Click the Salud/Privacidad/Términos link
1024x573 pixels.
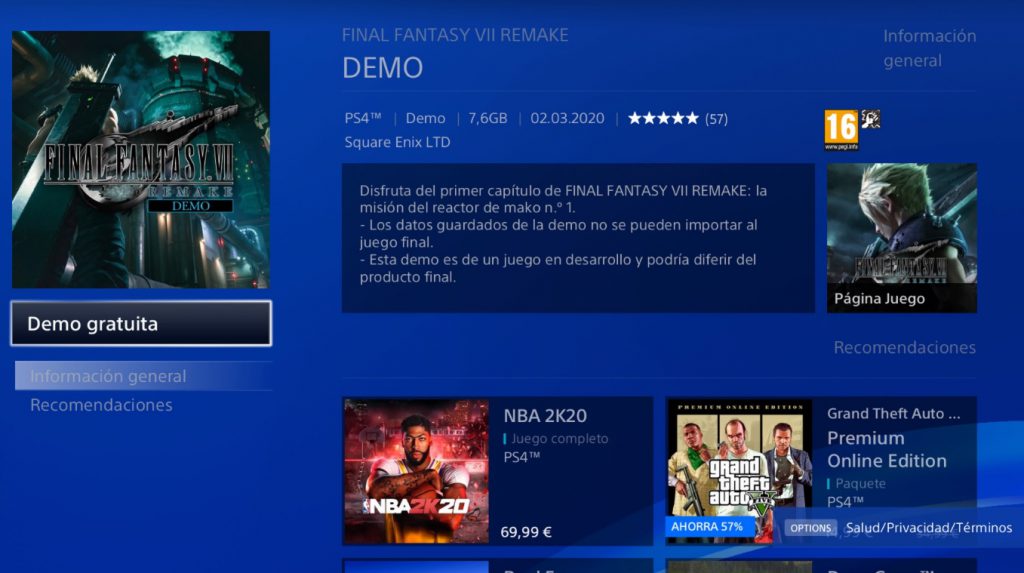(x=929, y=528)
